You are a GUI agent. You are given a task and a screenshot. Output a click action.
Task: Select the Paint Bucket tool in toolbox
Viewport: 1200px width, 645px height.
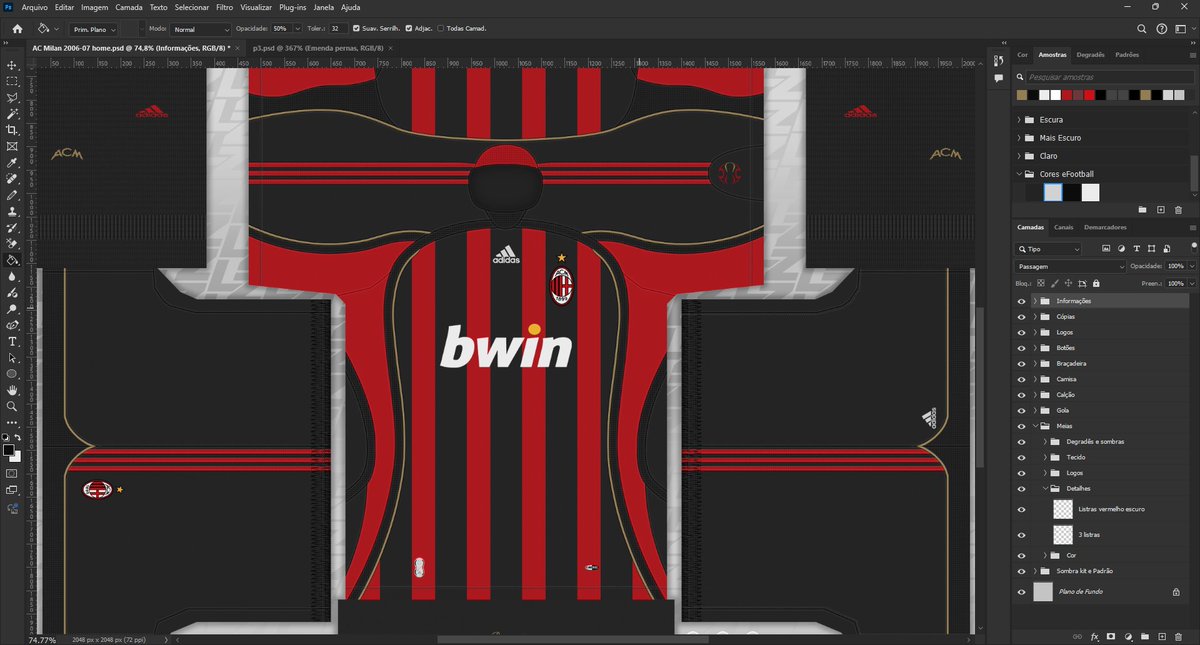pyautogui.click(x=12, y=260)
